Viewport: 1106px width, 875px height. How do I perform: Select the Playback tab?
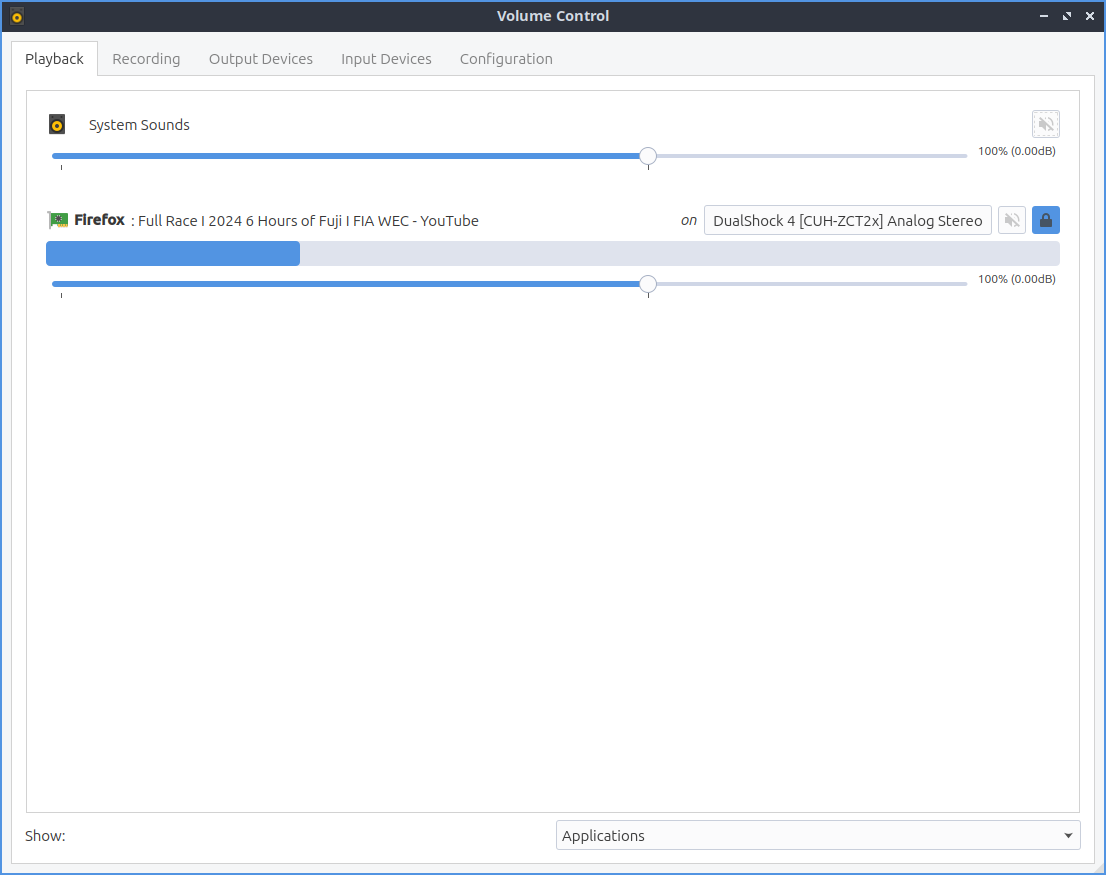pos(54,59)
